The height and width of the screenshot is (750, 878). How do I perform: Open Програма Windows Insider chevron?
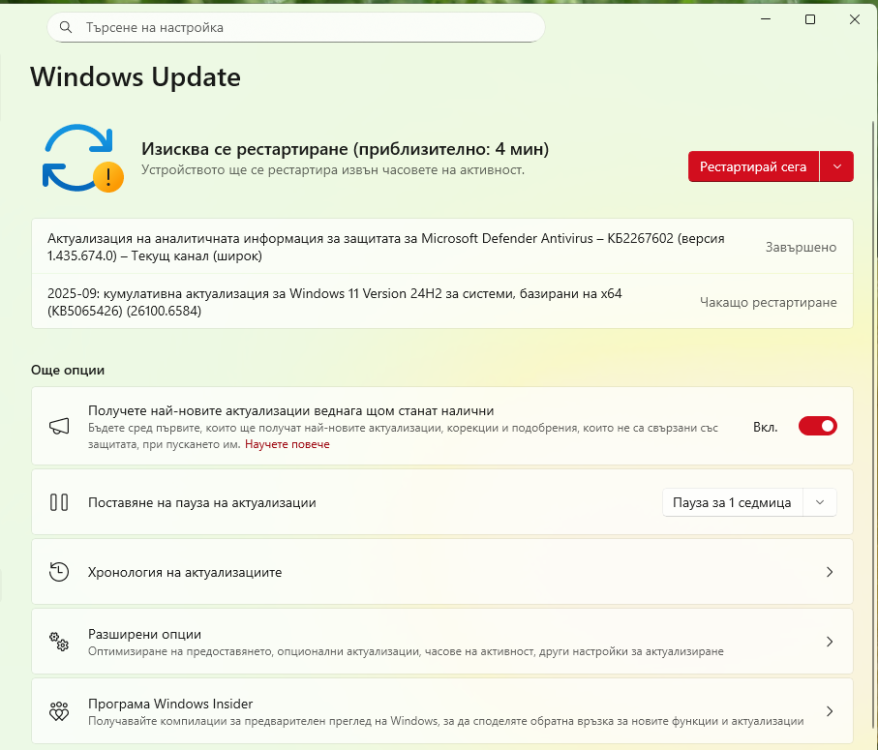[830, 711]
